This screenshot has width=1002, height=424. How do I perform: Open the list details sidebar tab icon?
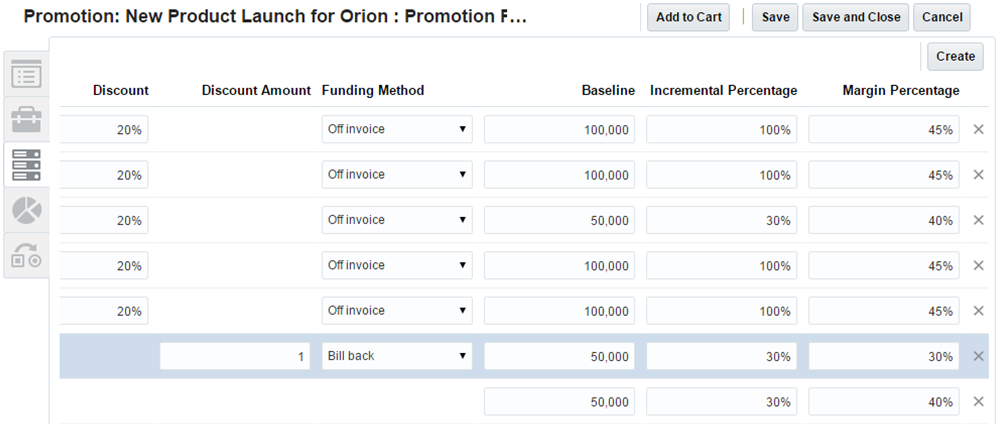point(26,74)
